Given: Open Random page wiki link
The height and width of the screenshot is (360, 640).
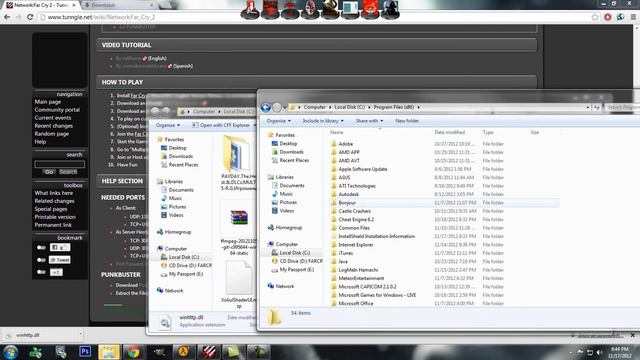Looking at the screenshot, I should [x=51, y=134].
